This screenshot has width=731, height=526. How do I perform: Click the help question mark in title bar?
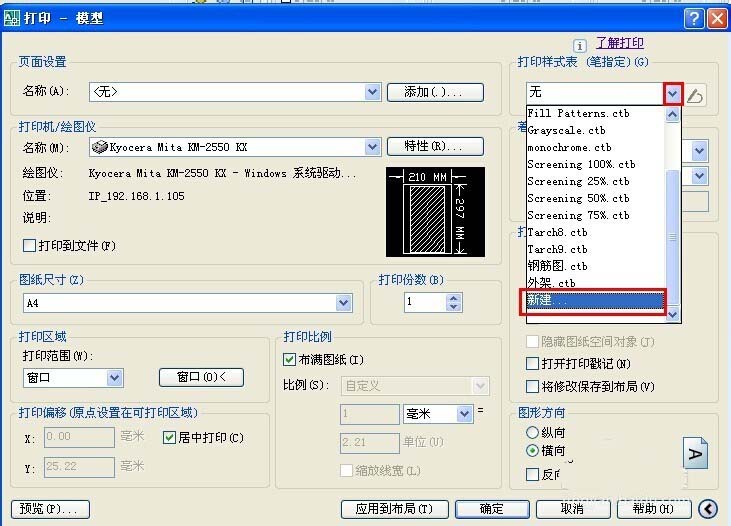[694, 19]
